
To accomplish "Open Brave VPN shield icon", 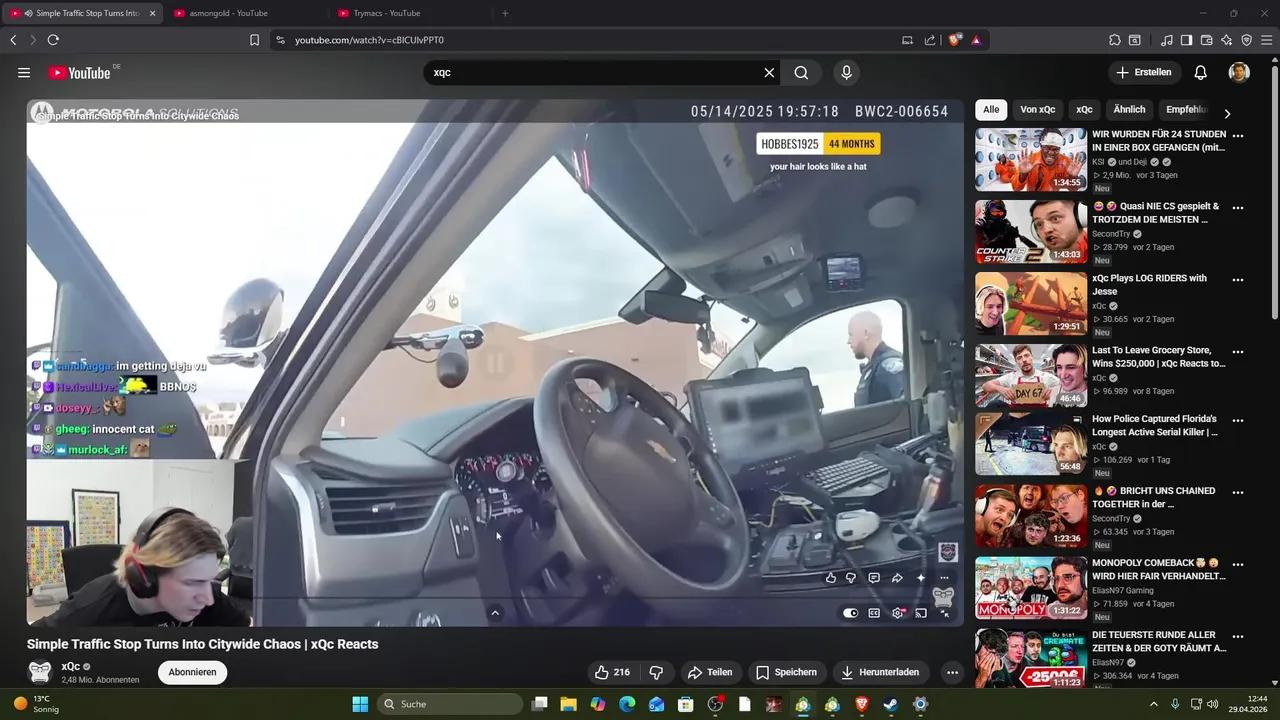I will (x=1246, y=40).
